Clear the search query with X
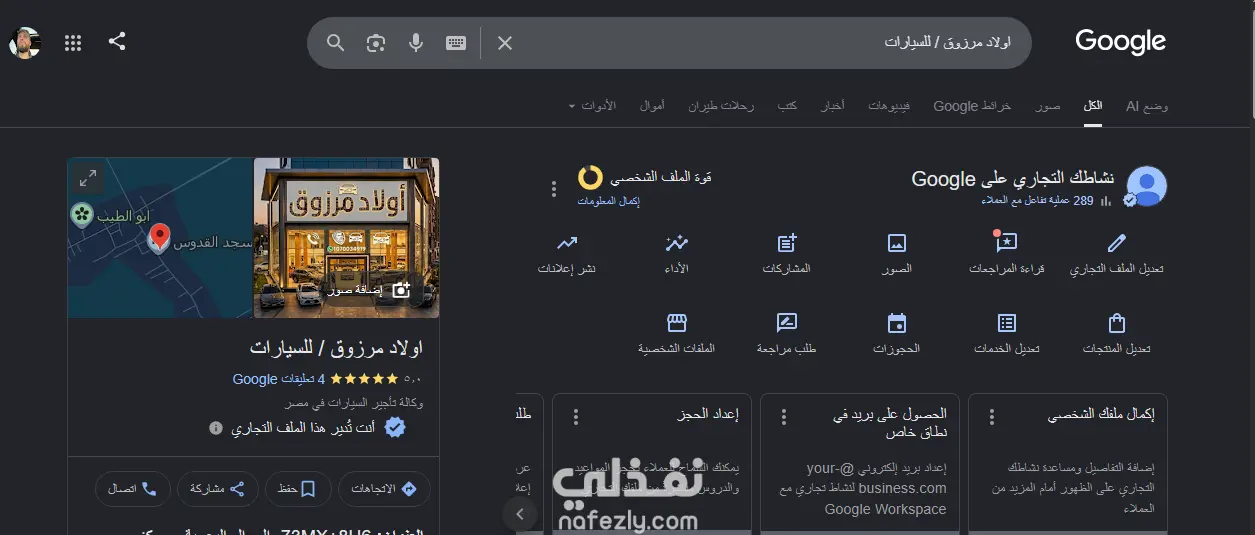Image resolution: width=1255 pixels, height=535 pixels. 505,43
